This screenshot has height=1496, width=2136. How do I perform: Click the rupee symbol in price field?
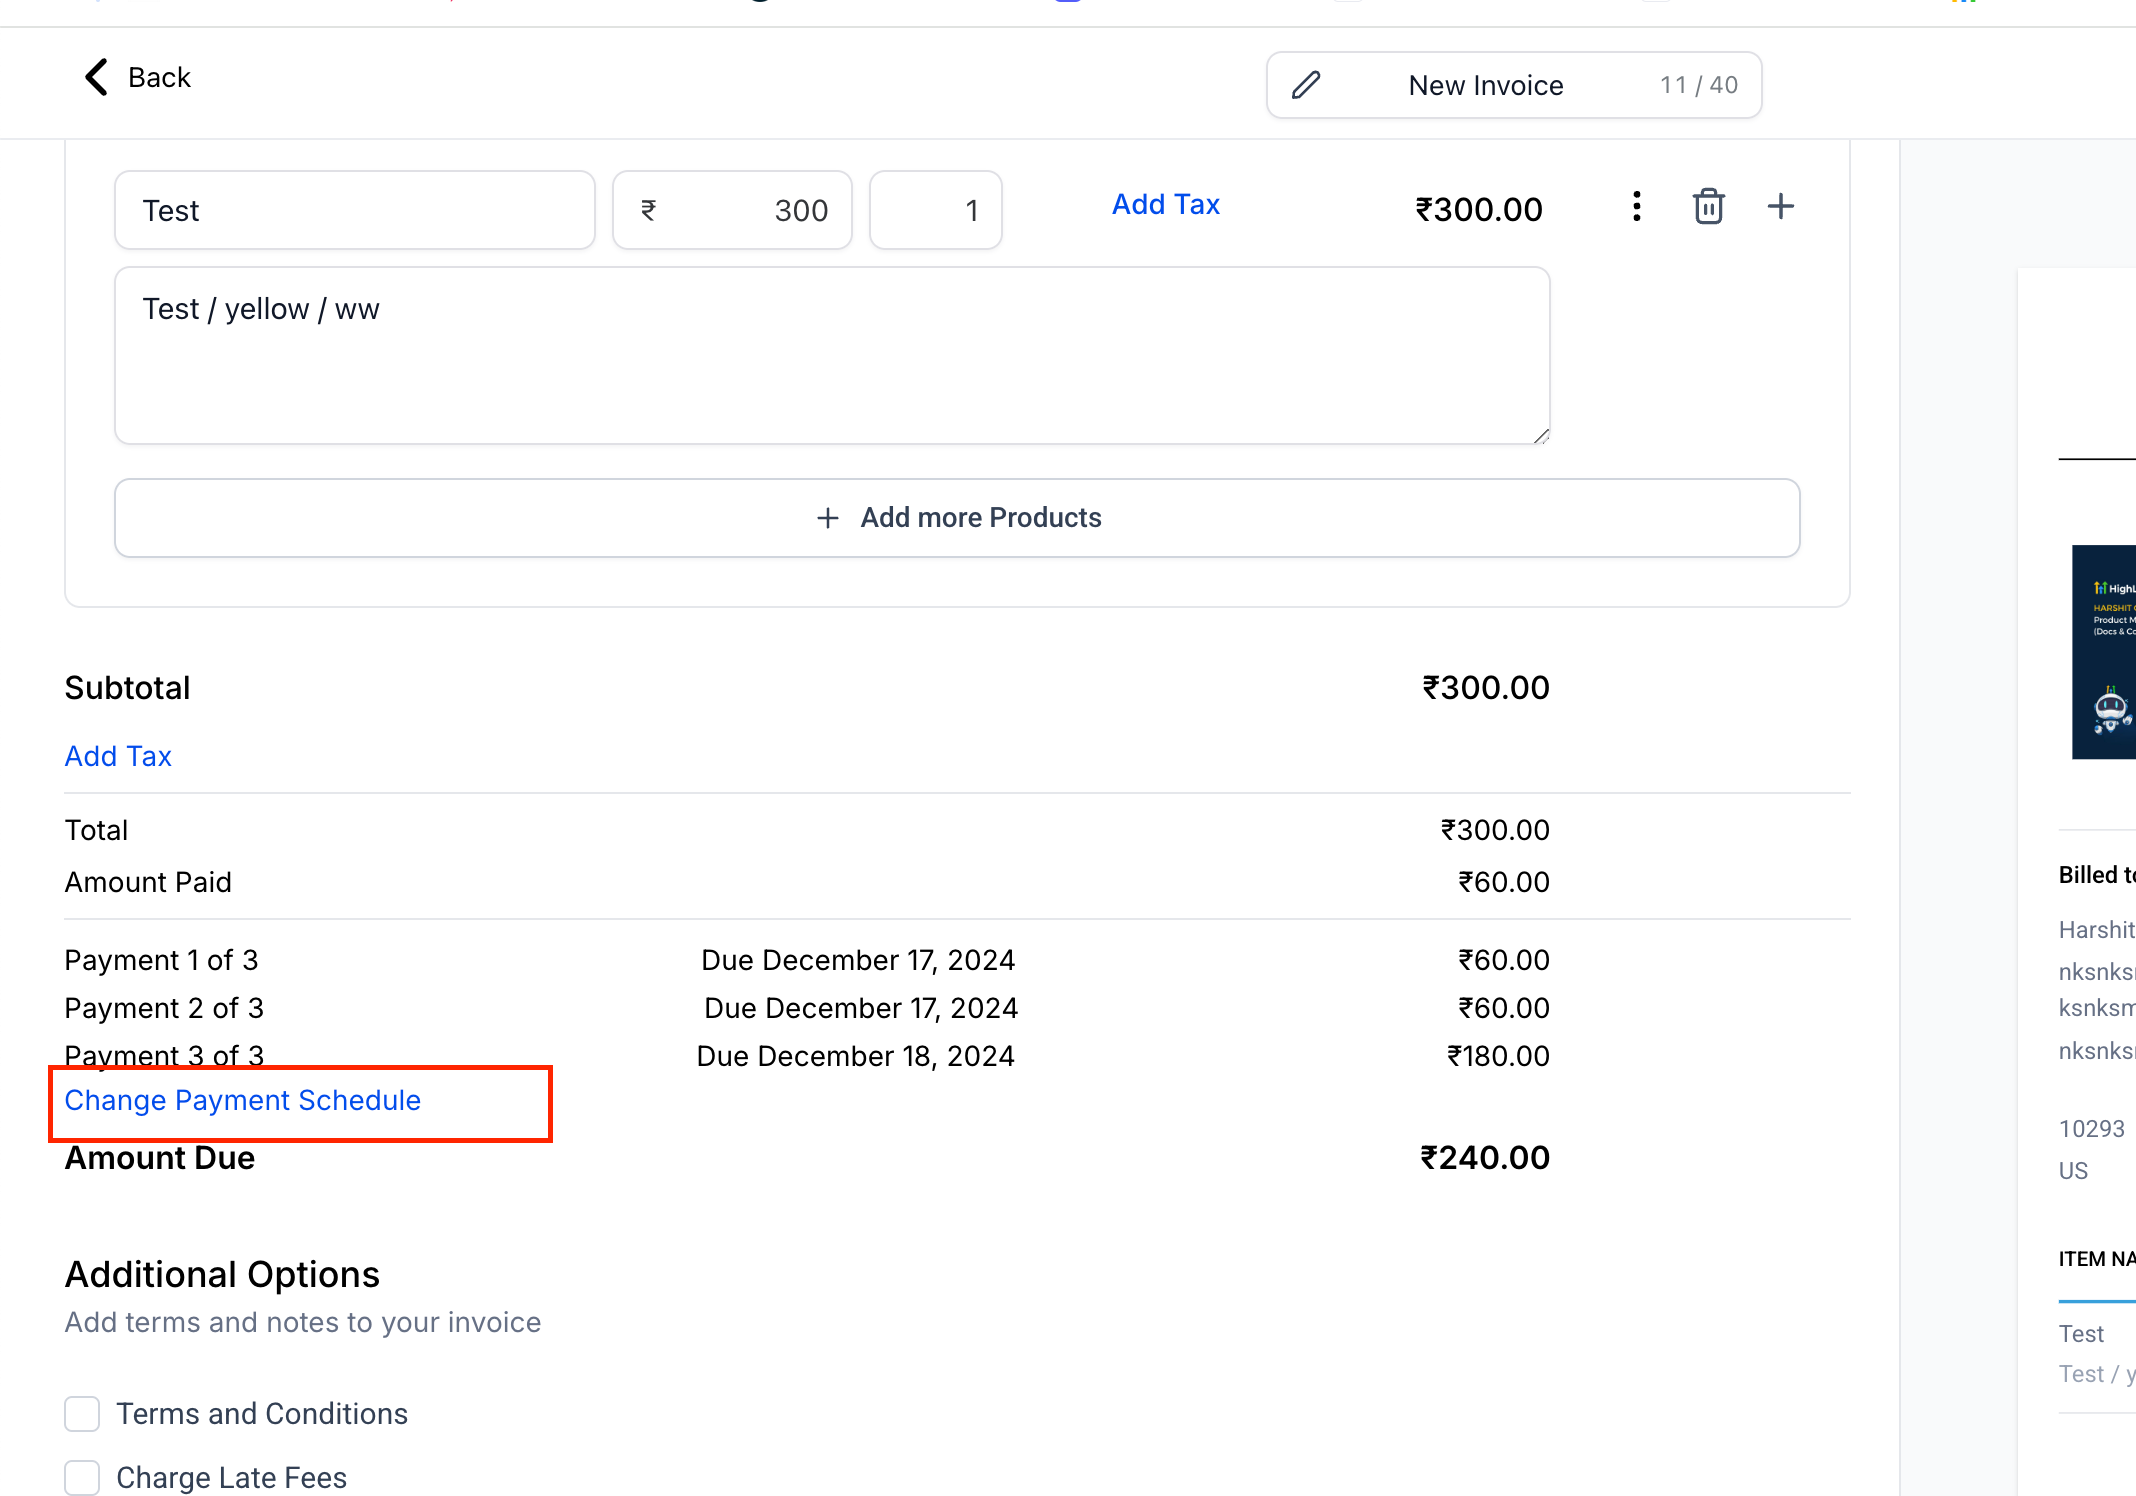pos(649,210)
